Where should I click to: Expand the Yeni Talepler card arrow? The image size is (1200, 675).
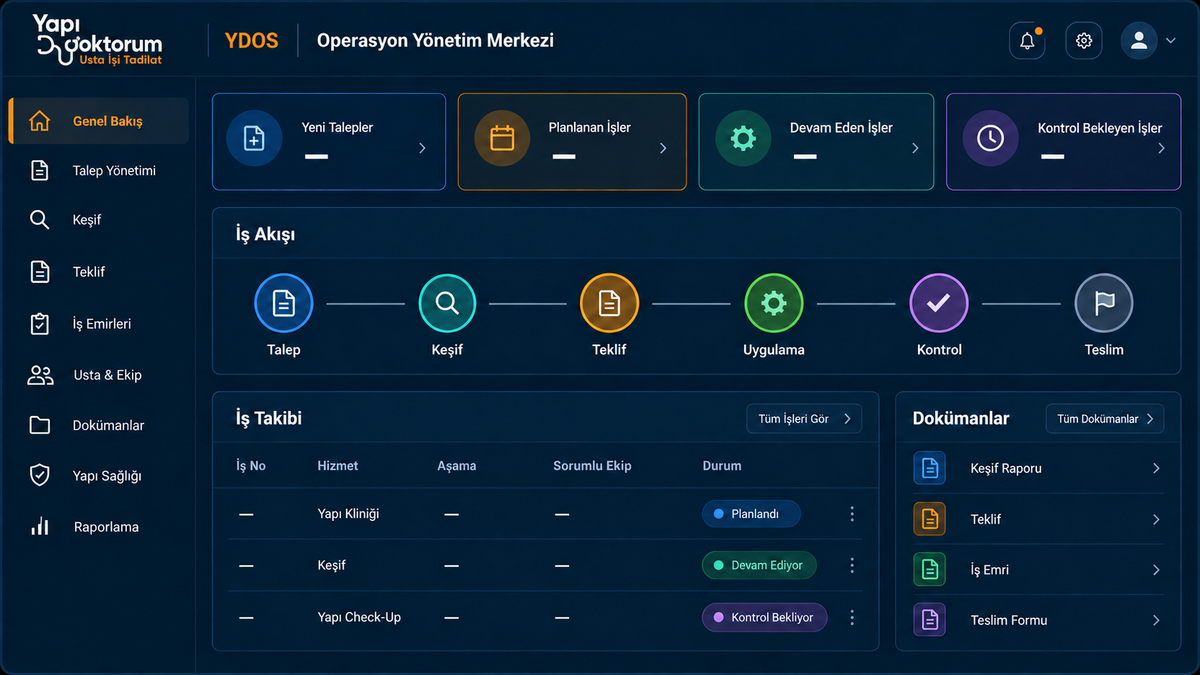[422, 148]
